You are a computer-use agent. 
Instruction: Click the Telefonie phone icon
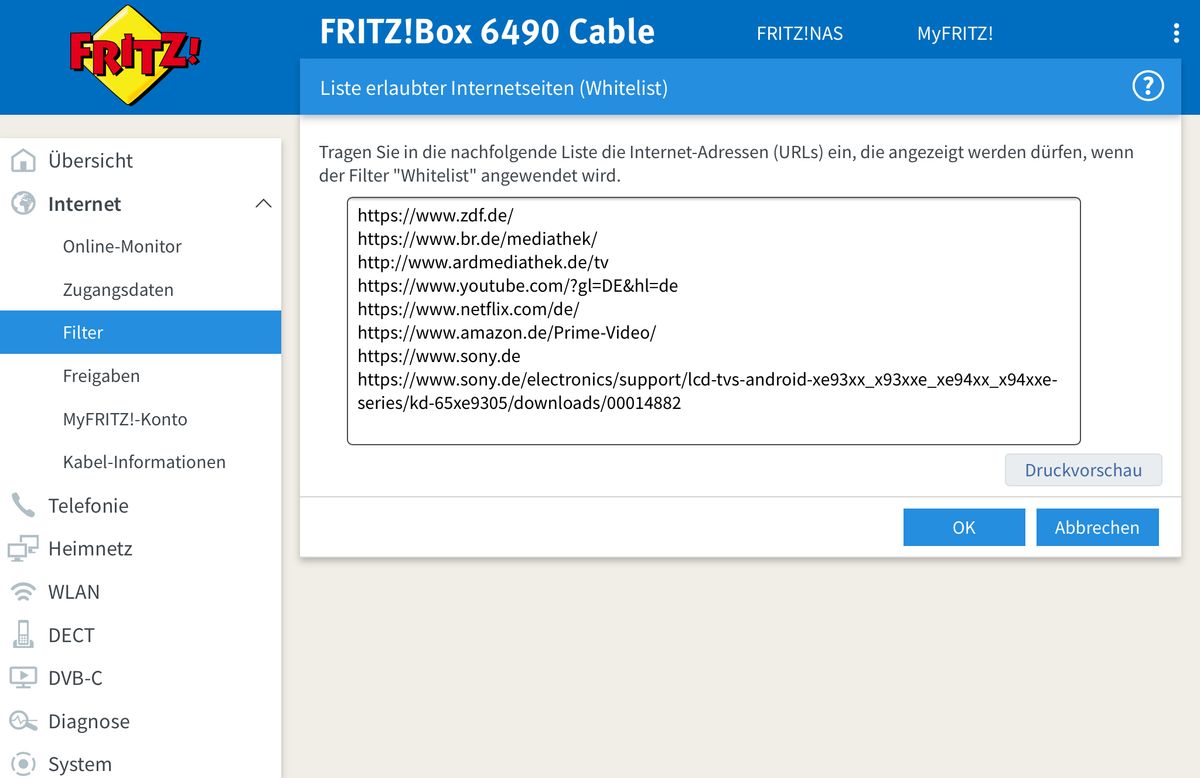[23, 505]
